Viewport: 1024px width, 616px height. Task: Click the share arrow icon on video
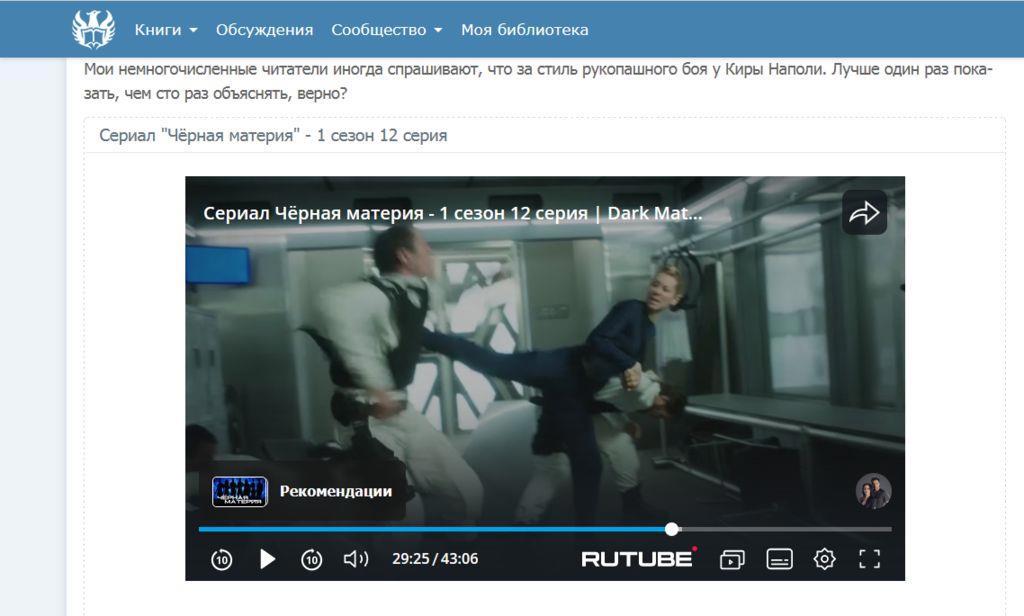click(x=864, y=212)
